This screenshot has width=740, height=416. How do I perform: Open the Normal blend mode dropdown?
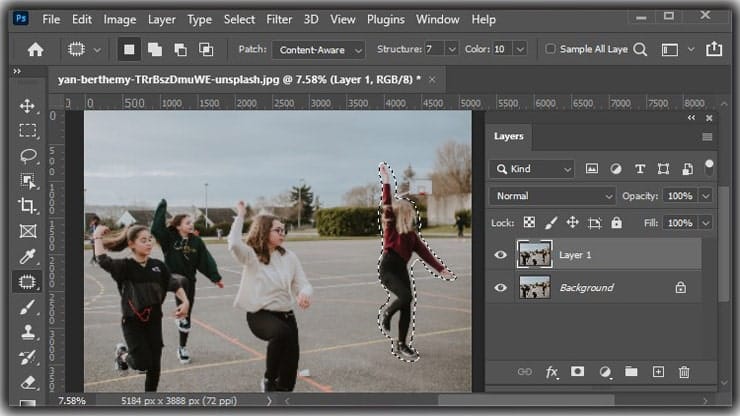[x=553, y=196]
